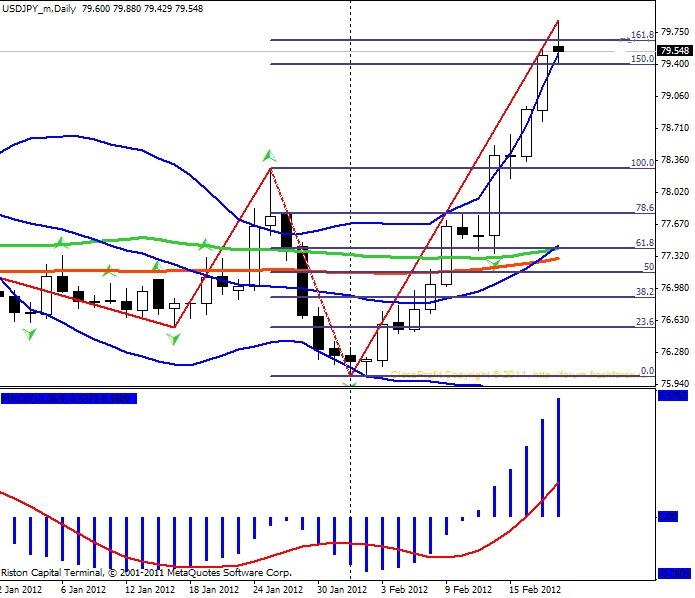Screen dimensions: 695x598
Task: Click the current price candle marker near 79.548
Action: [x=558, y=48]
